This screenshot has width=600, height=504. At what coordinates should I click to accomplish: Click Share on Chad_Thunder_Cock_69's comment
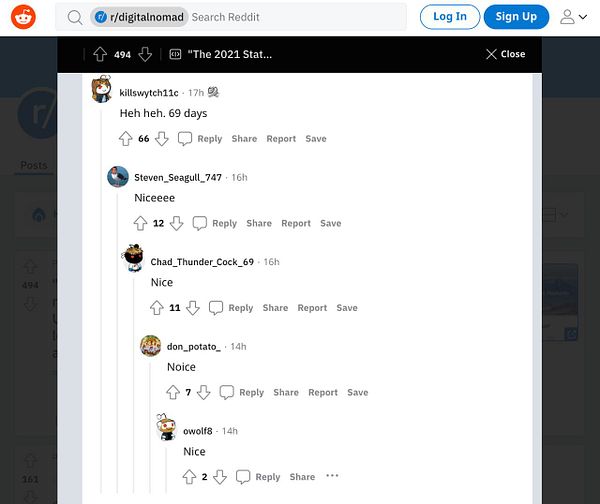[275, 308]
